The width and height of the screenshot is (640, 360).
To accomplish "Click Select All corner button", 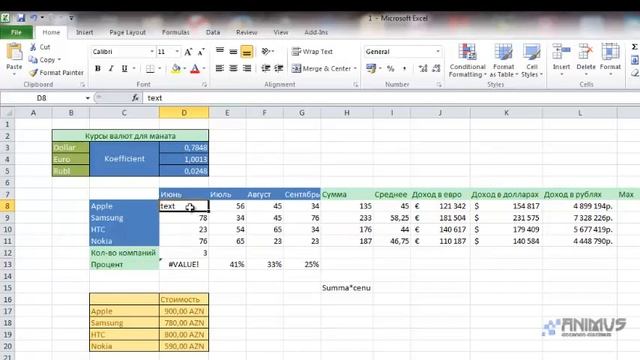I will (7, 113).
